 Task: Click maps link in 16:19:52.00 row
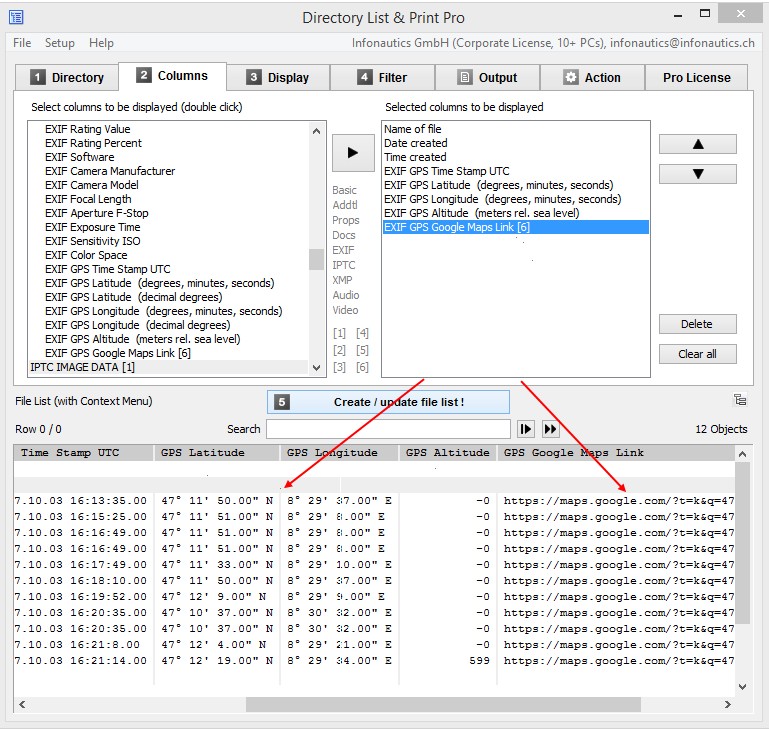point(618,597)
